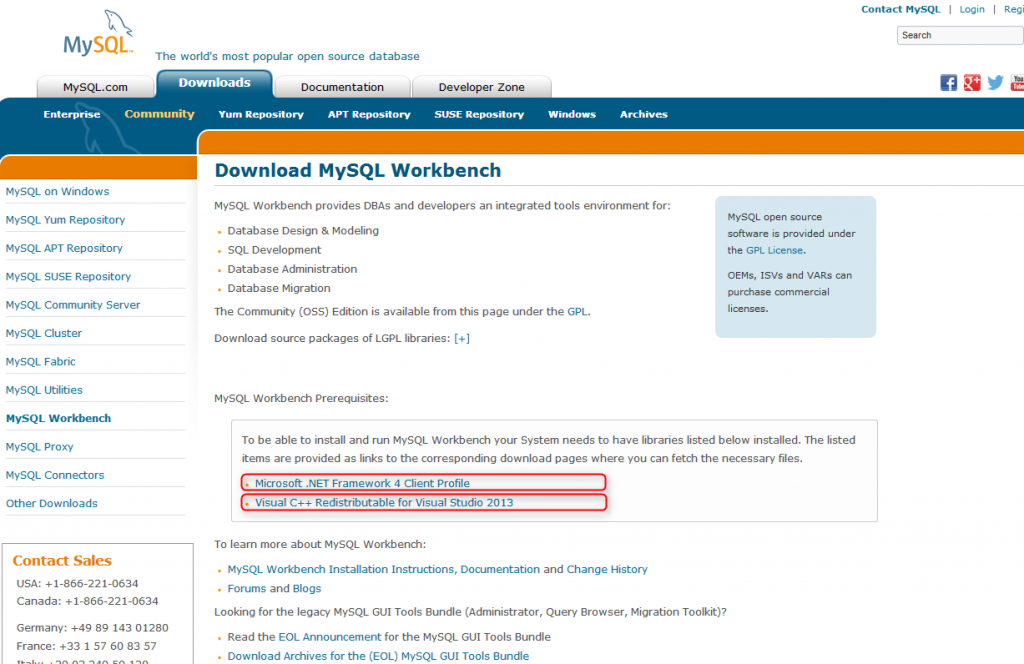Click the Login link
This screenshot has height=664, width=1024.
[971, 9]
